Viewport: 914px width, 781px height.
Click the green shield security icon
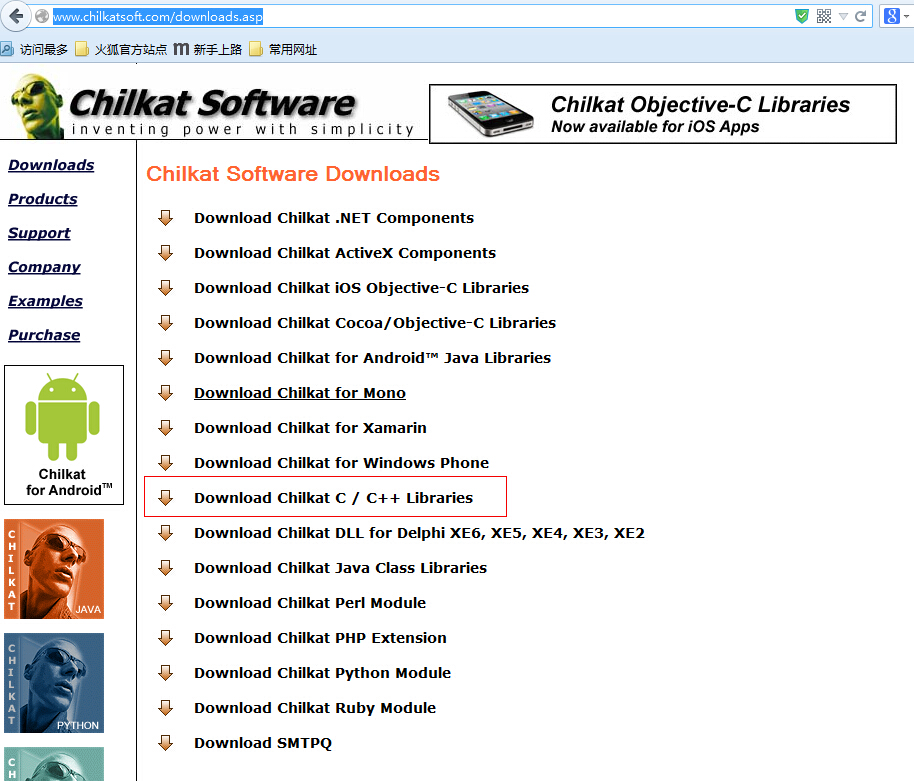(802, 16)
